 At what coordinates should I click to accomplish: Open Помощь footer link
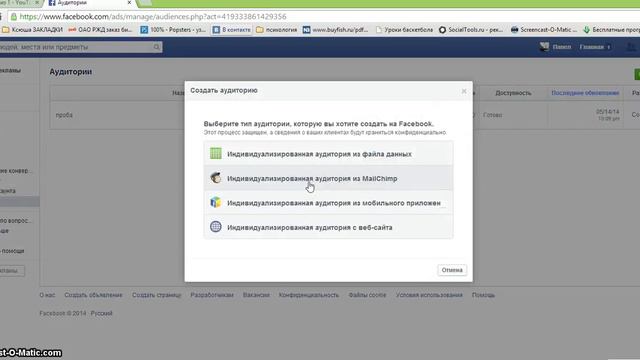pos(483,295)
